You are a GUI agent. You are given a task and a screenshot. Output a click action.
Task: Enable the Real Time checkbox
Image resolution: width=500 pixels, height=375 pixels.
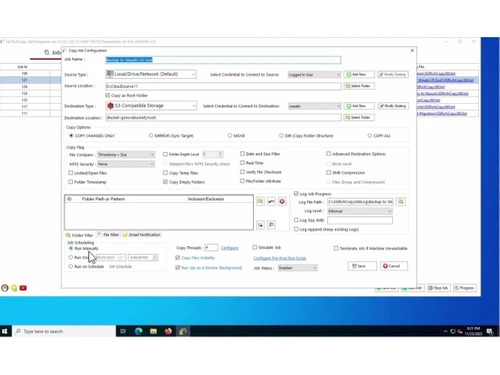click(242, 163)
